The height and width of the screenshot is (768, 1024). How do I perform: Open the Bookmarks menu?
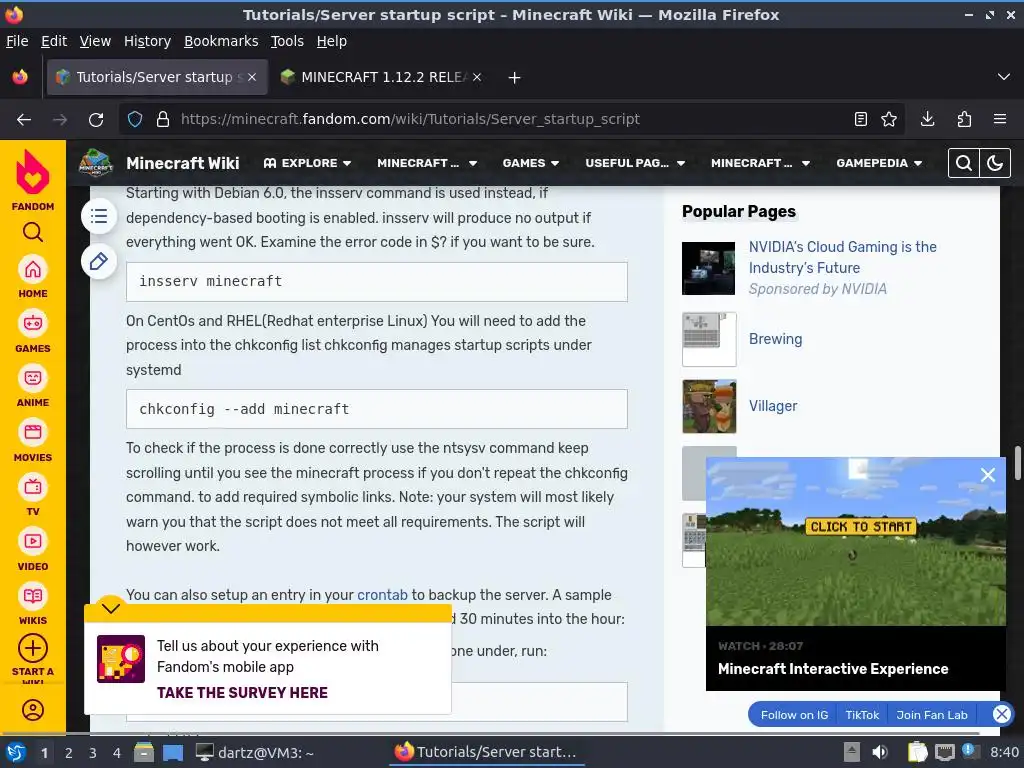click(x=221, y=41)
